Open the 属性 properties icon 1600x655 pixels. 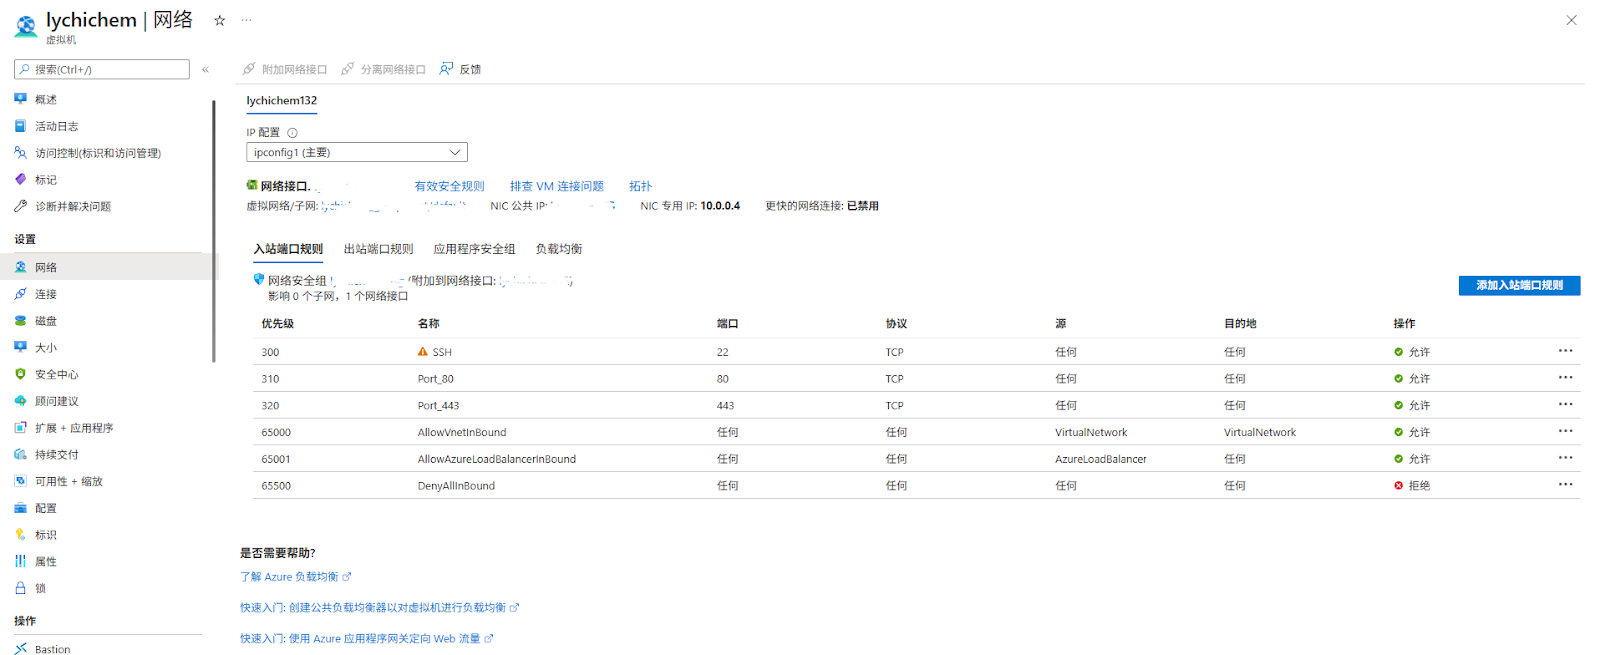coord(20,561)
